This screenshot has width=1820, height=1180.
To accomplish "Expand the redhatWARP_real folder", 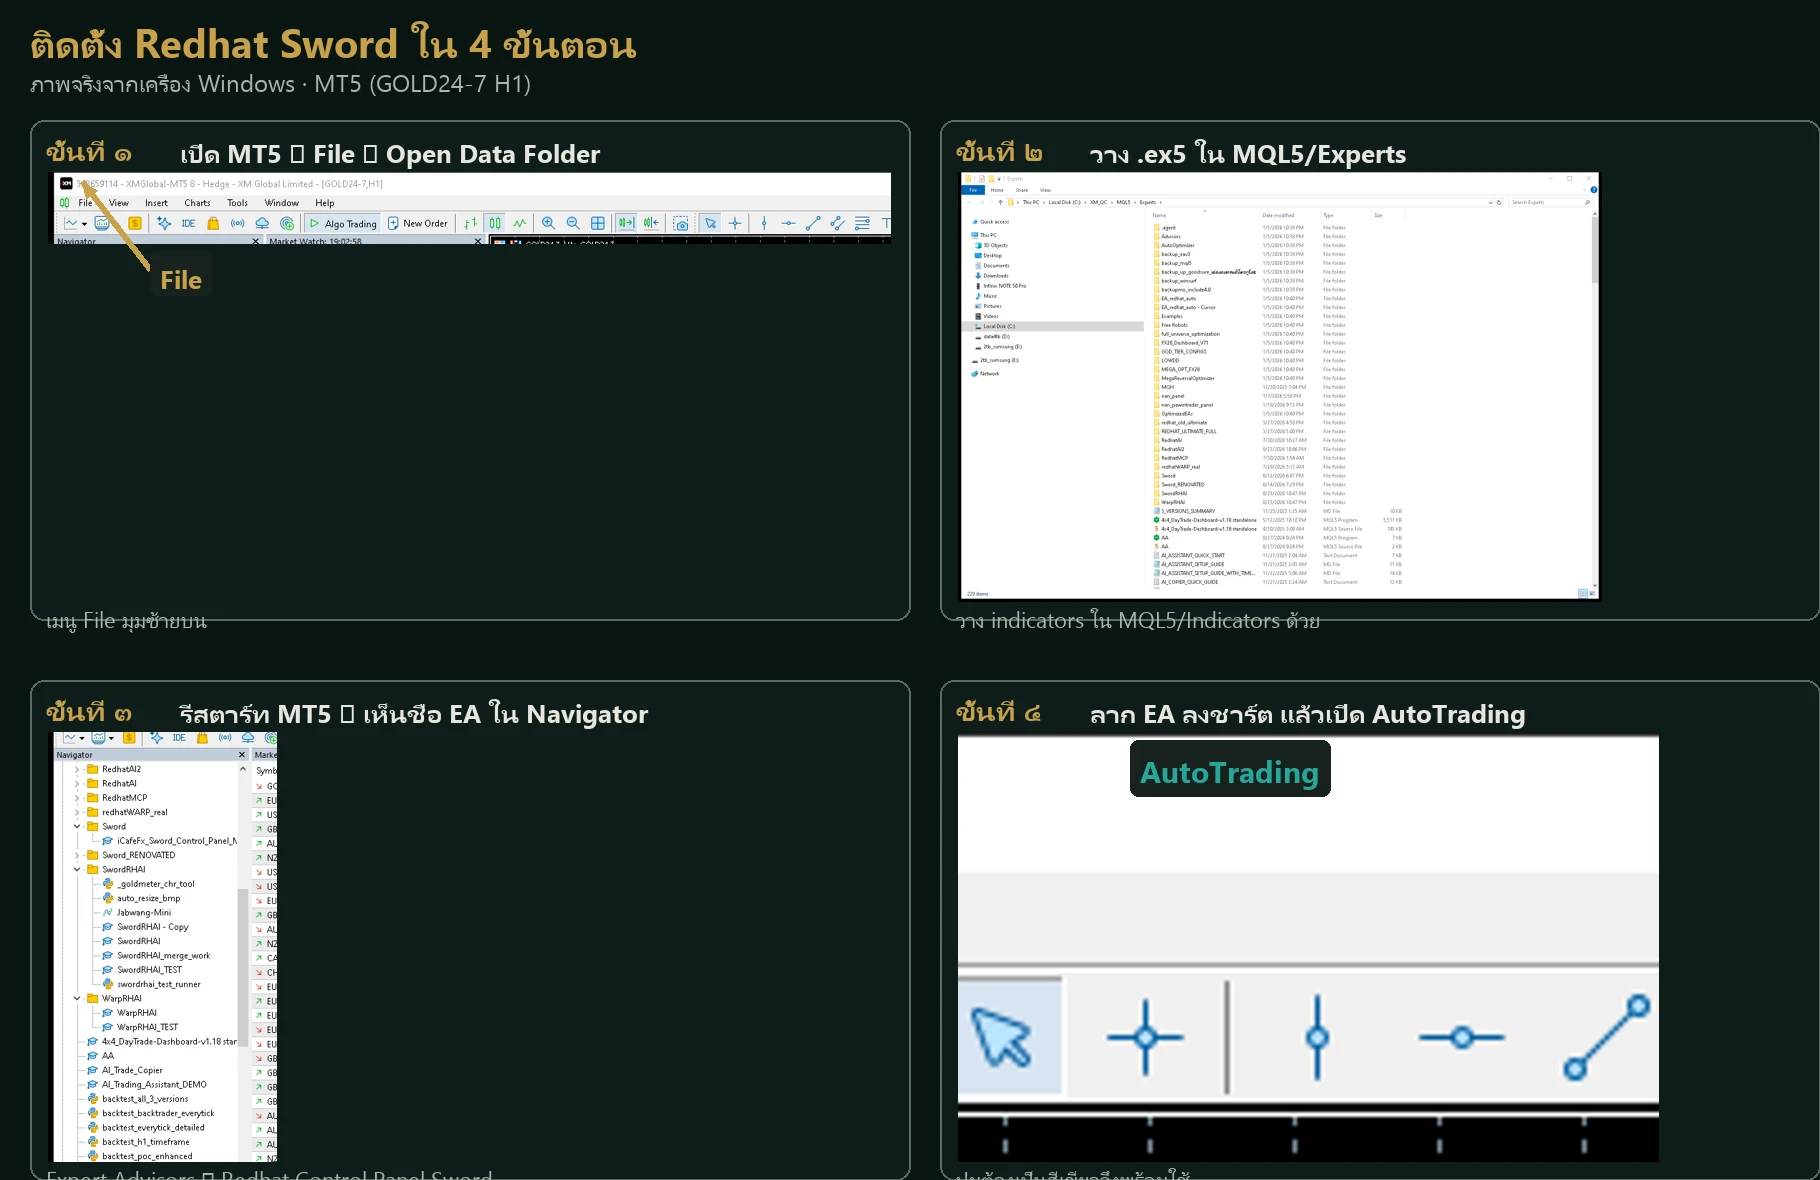I will (77, 812).
